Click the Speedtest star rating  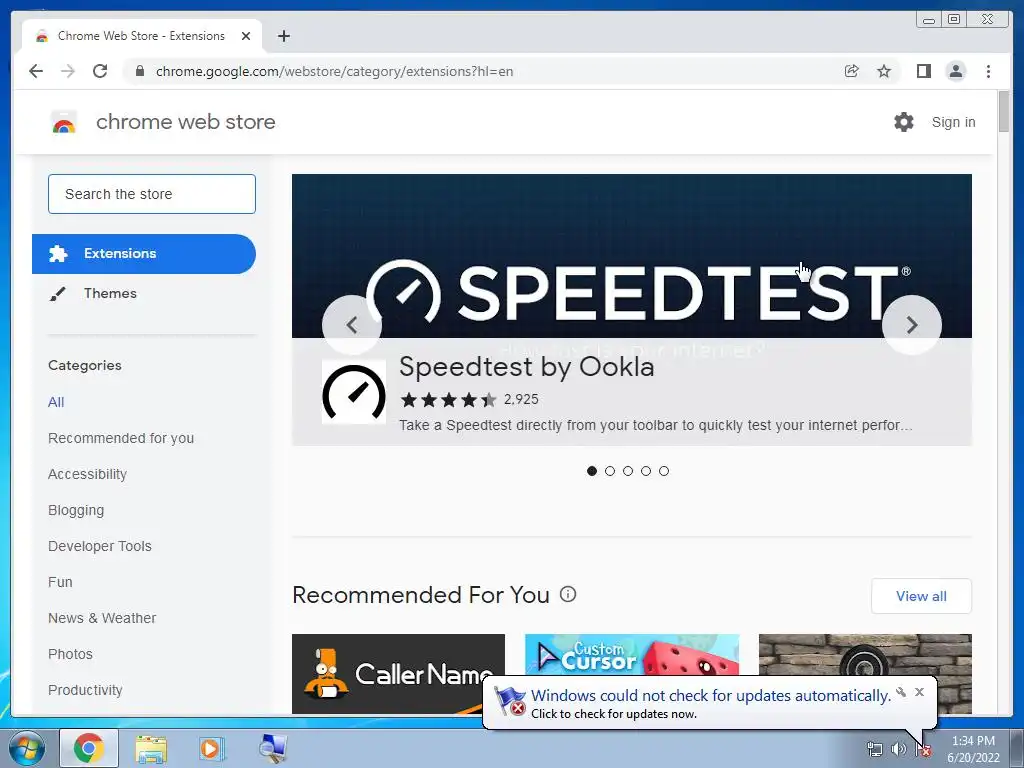pos(449,400)
